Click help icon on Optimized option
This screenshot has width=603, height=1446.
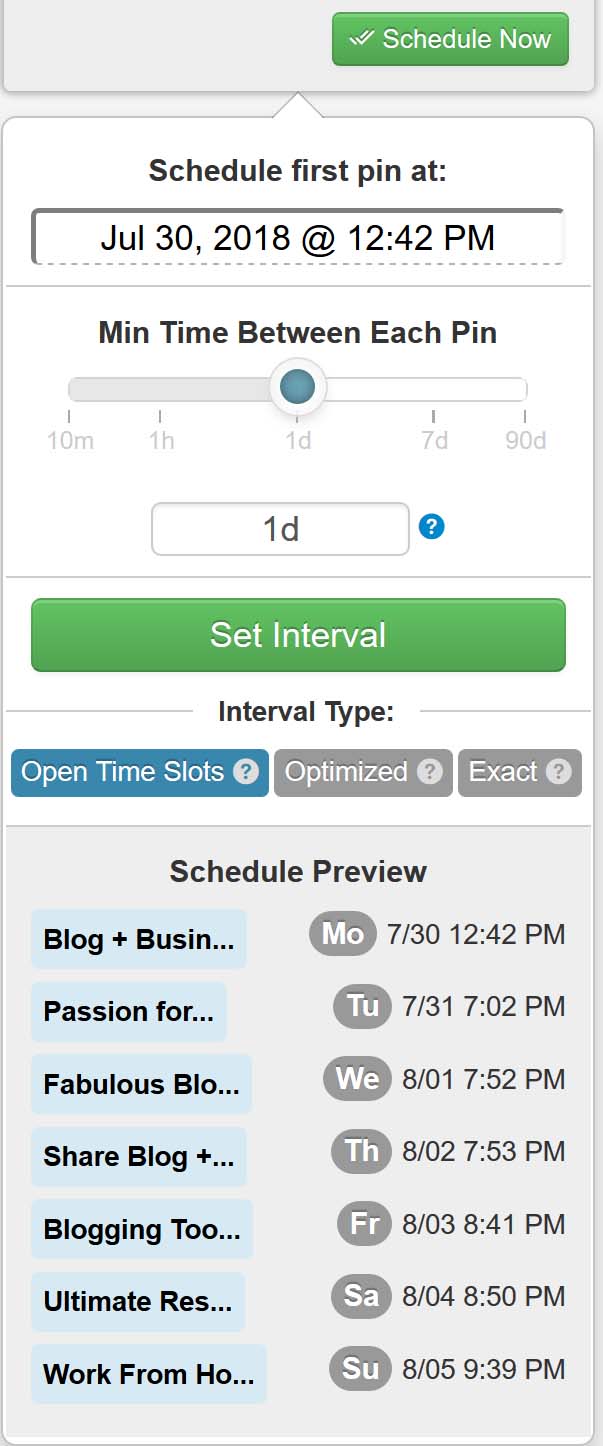click(430, 772)
